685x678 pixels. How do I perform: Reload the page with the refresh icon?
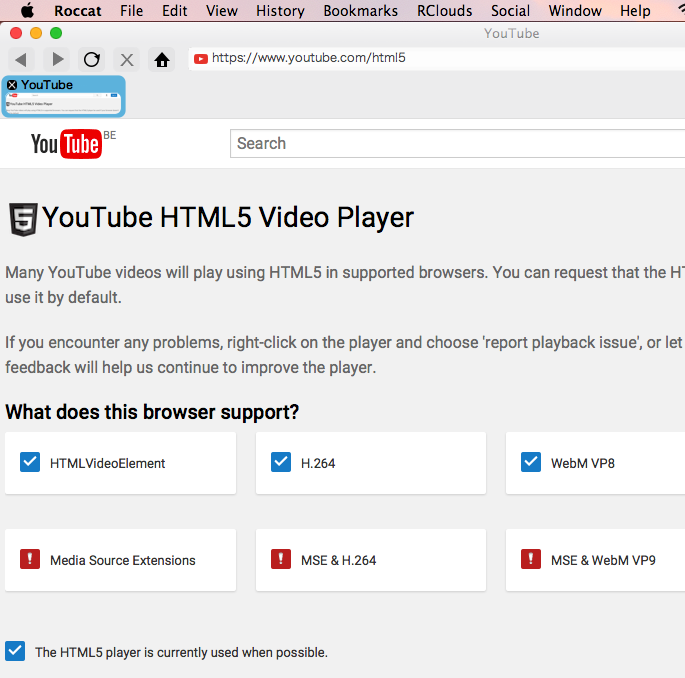coord(92,59)
